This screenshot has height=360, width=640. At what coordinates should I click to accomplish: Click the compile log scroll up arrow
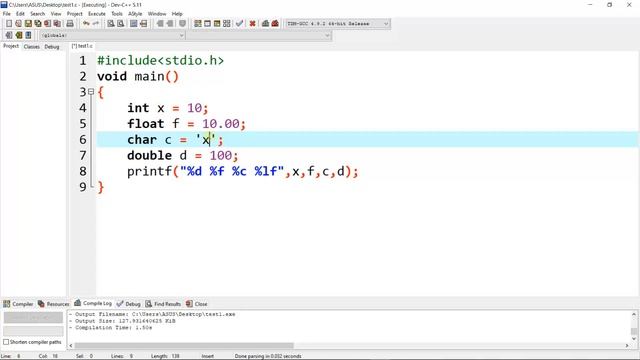(x=634, y=314)
